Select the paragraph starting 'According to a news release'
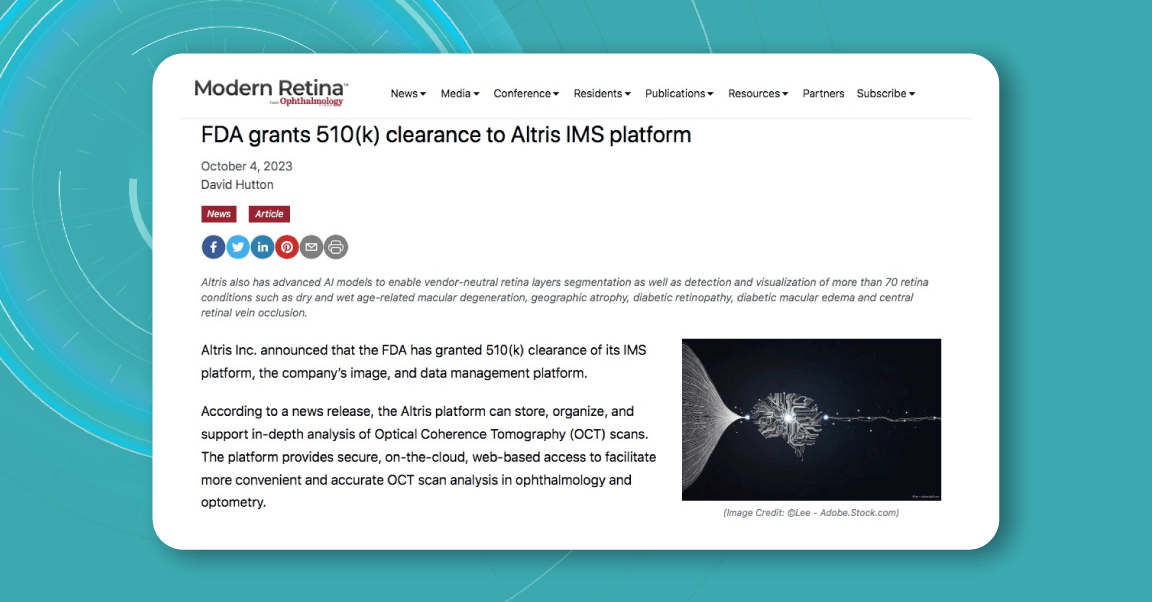 click(x=428, y=456)
